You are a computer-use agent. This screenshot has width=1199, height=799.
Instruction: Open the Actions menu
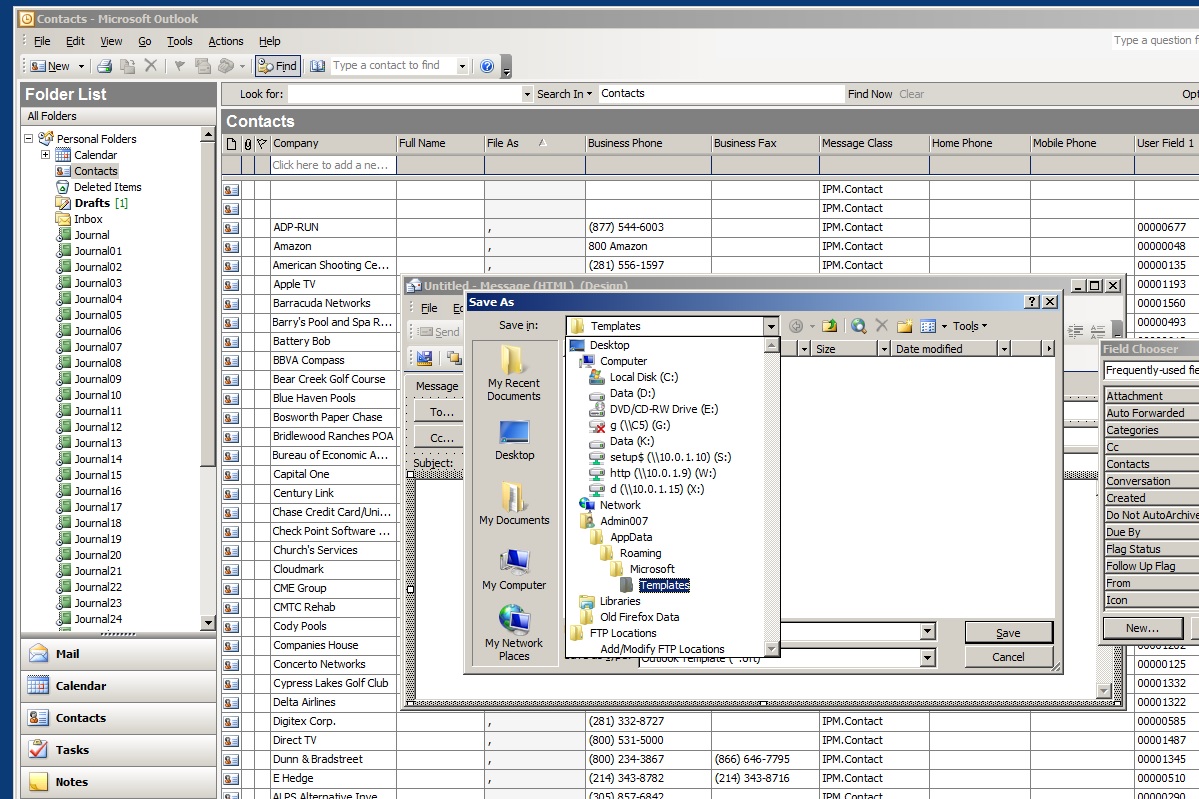pos(226,41)
